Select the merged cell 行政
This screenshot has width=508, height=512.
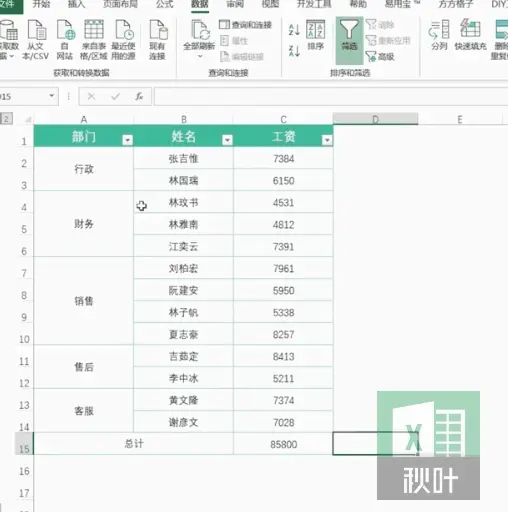(84, 169)
